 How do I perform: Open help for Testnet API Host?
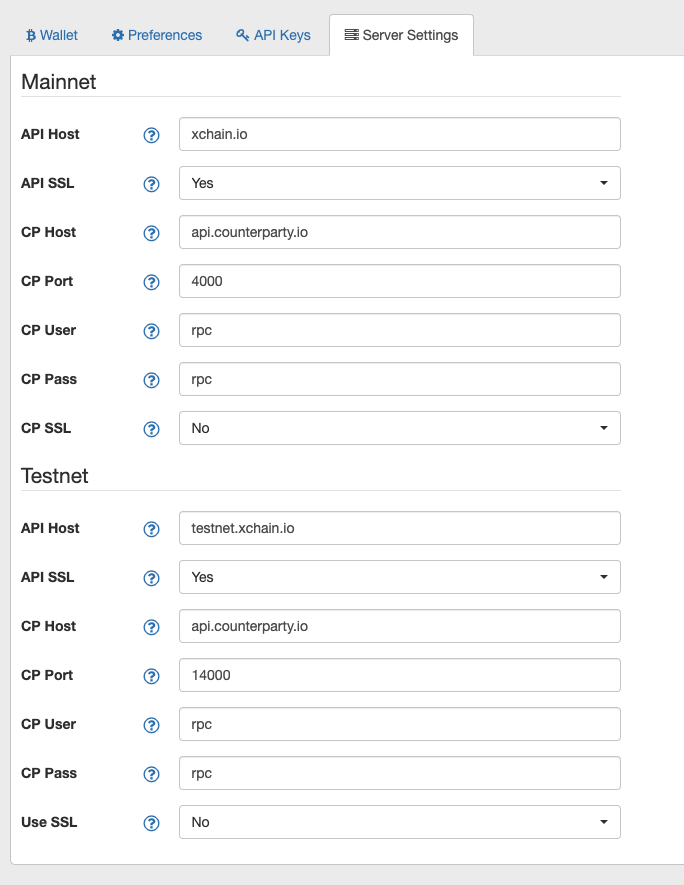point(151,529)
